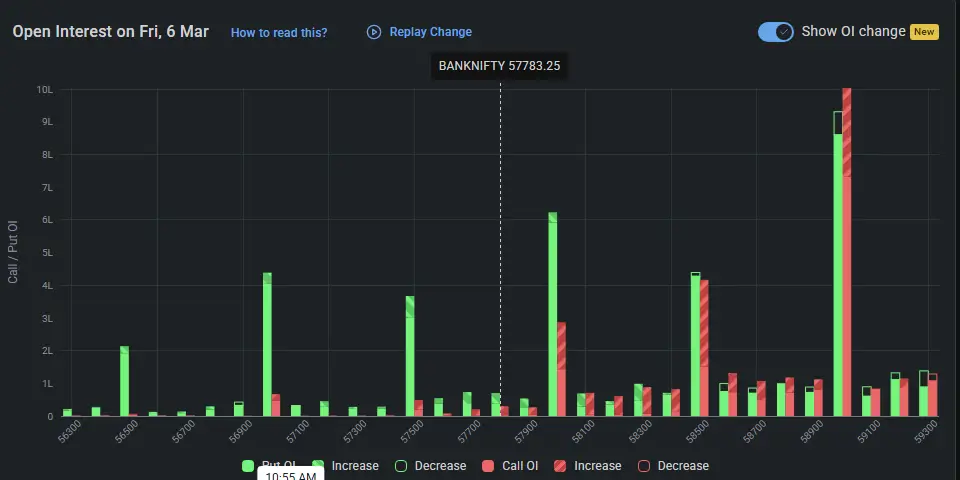Toggle the Put Decrease legend item

[430, 466]
